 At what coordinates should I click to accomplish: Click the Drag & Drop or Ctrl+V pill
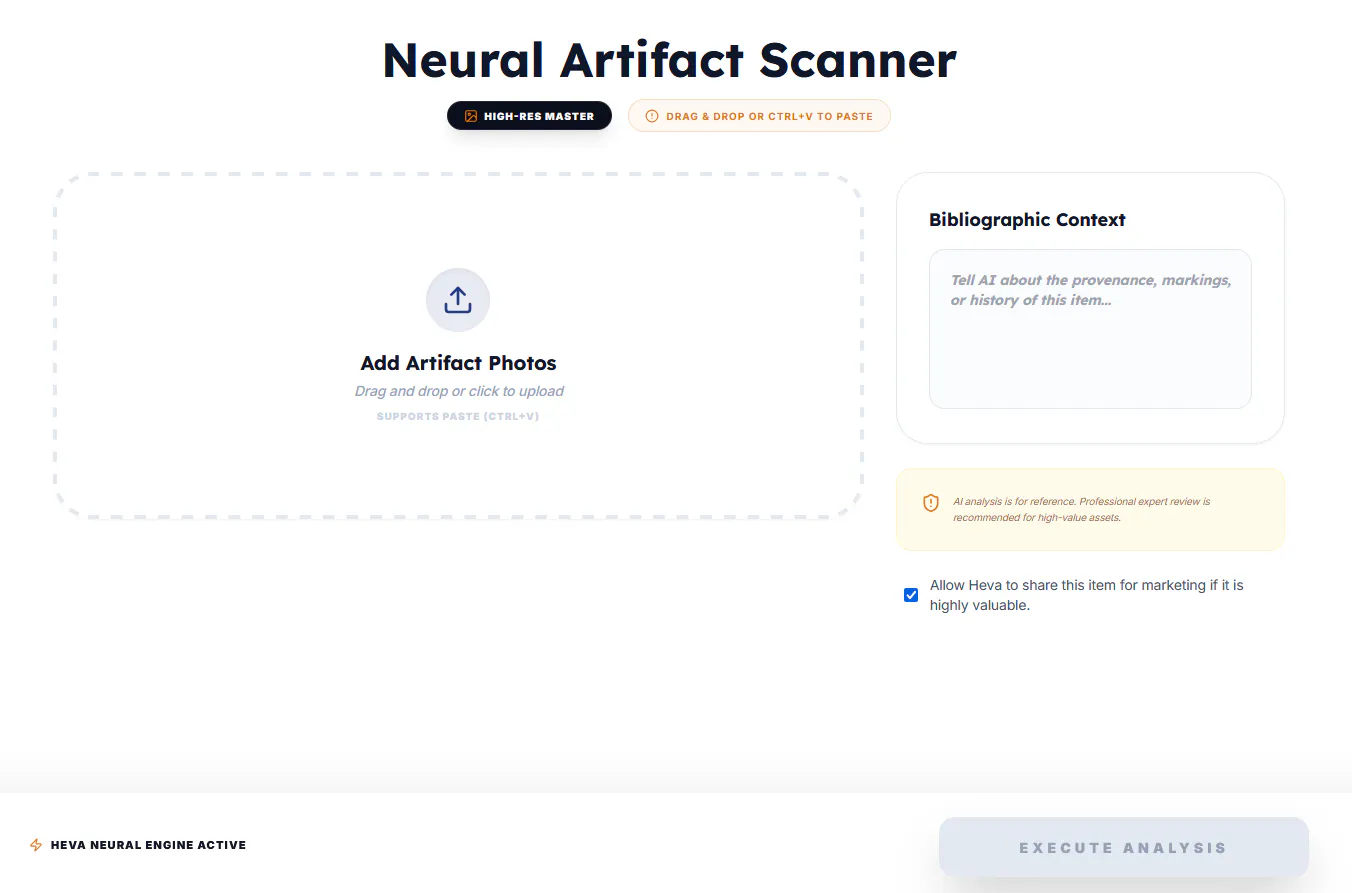tap(759, 116)
